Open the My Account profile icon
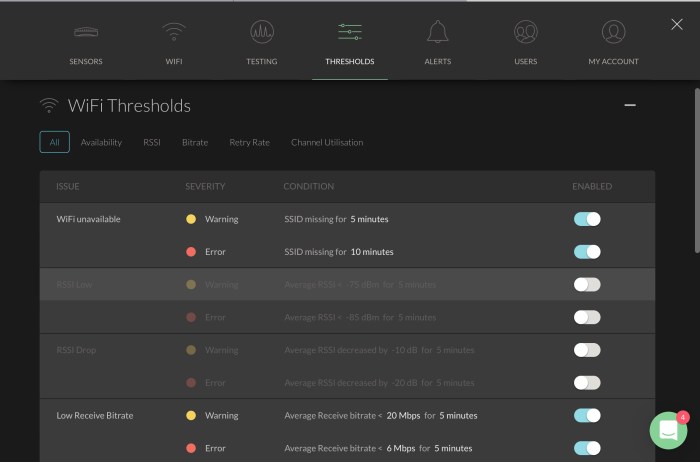Screen dimensions: 700x462 click(613, 33)
